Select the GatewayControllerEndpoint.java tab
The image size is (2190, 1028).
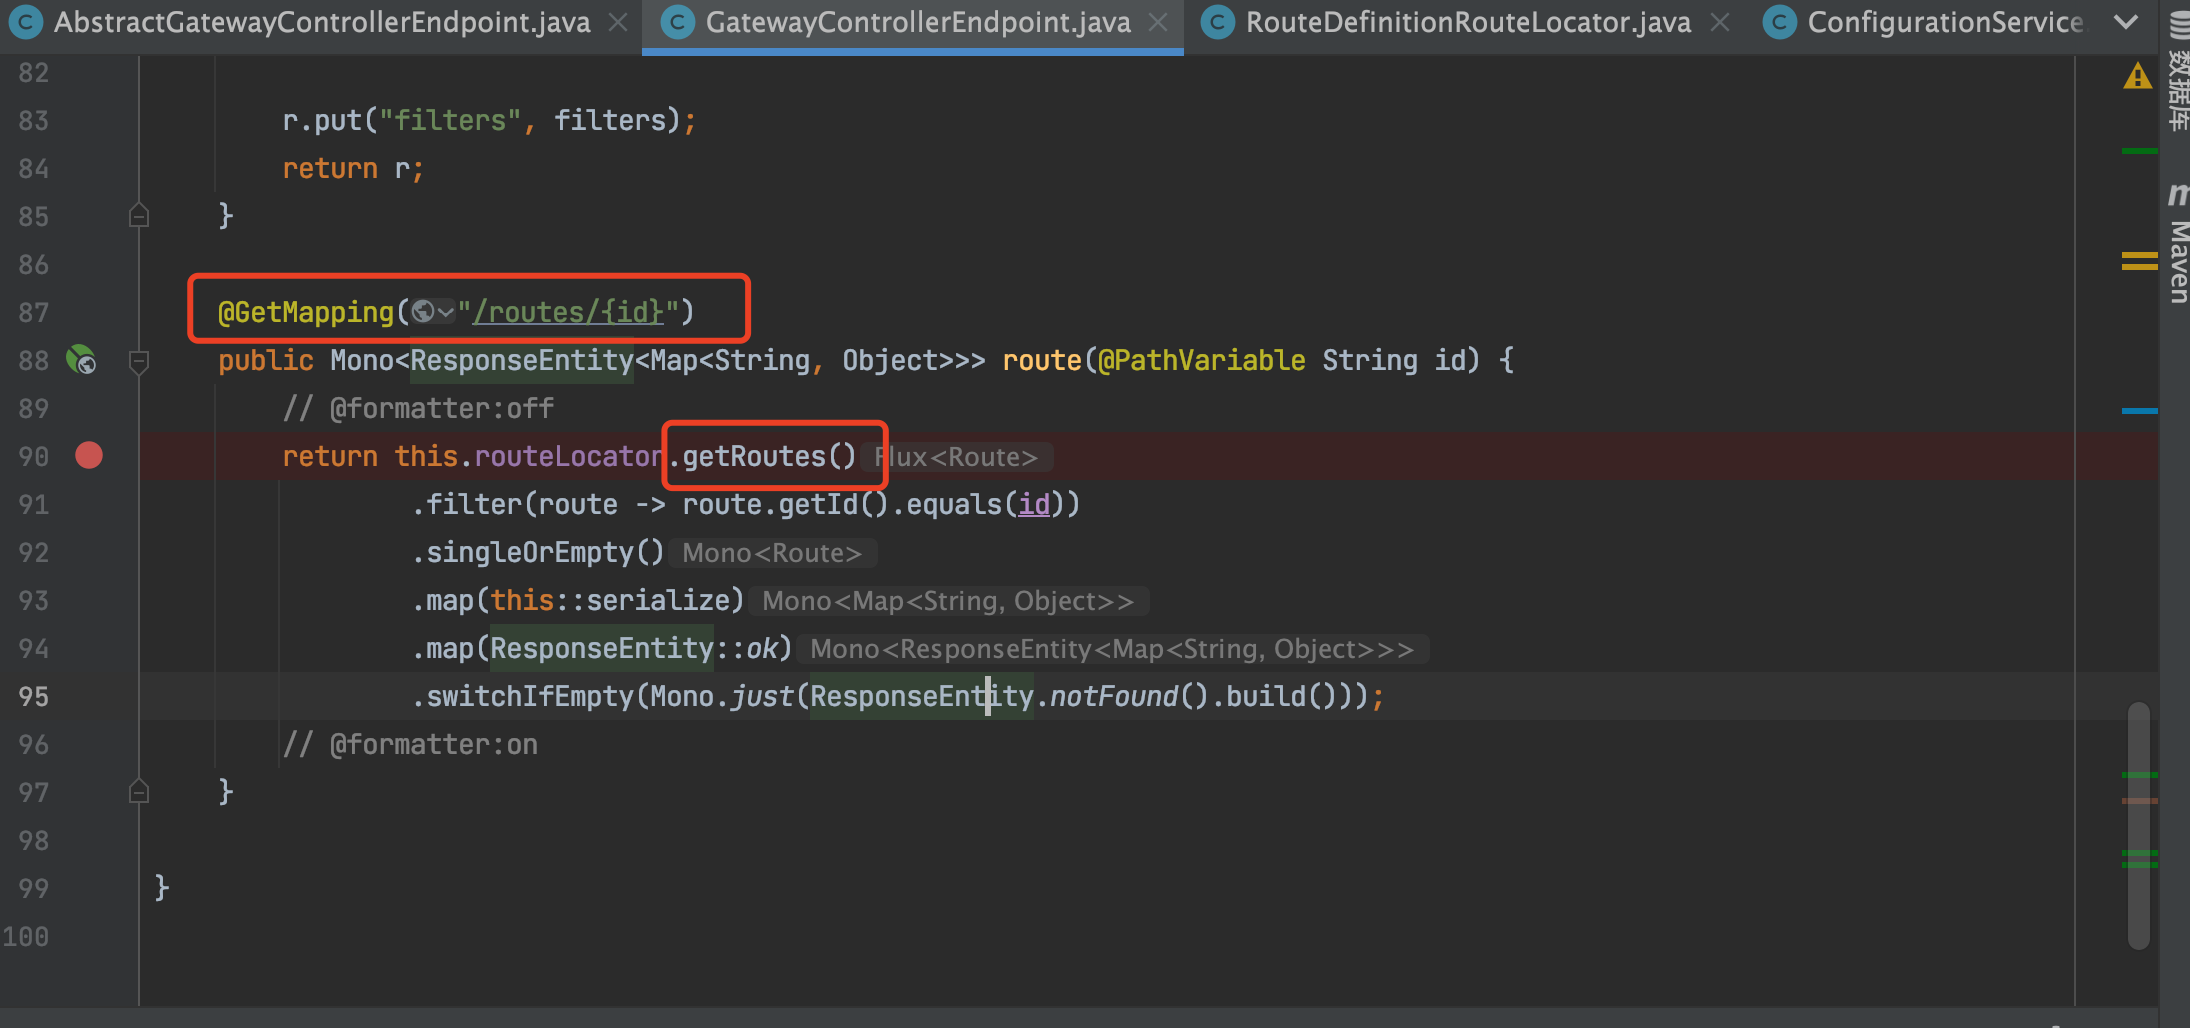tap(917, 22)
